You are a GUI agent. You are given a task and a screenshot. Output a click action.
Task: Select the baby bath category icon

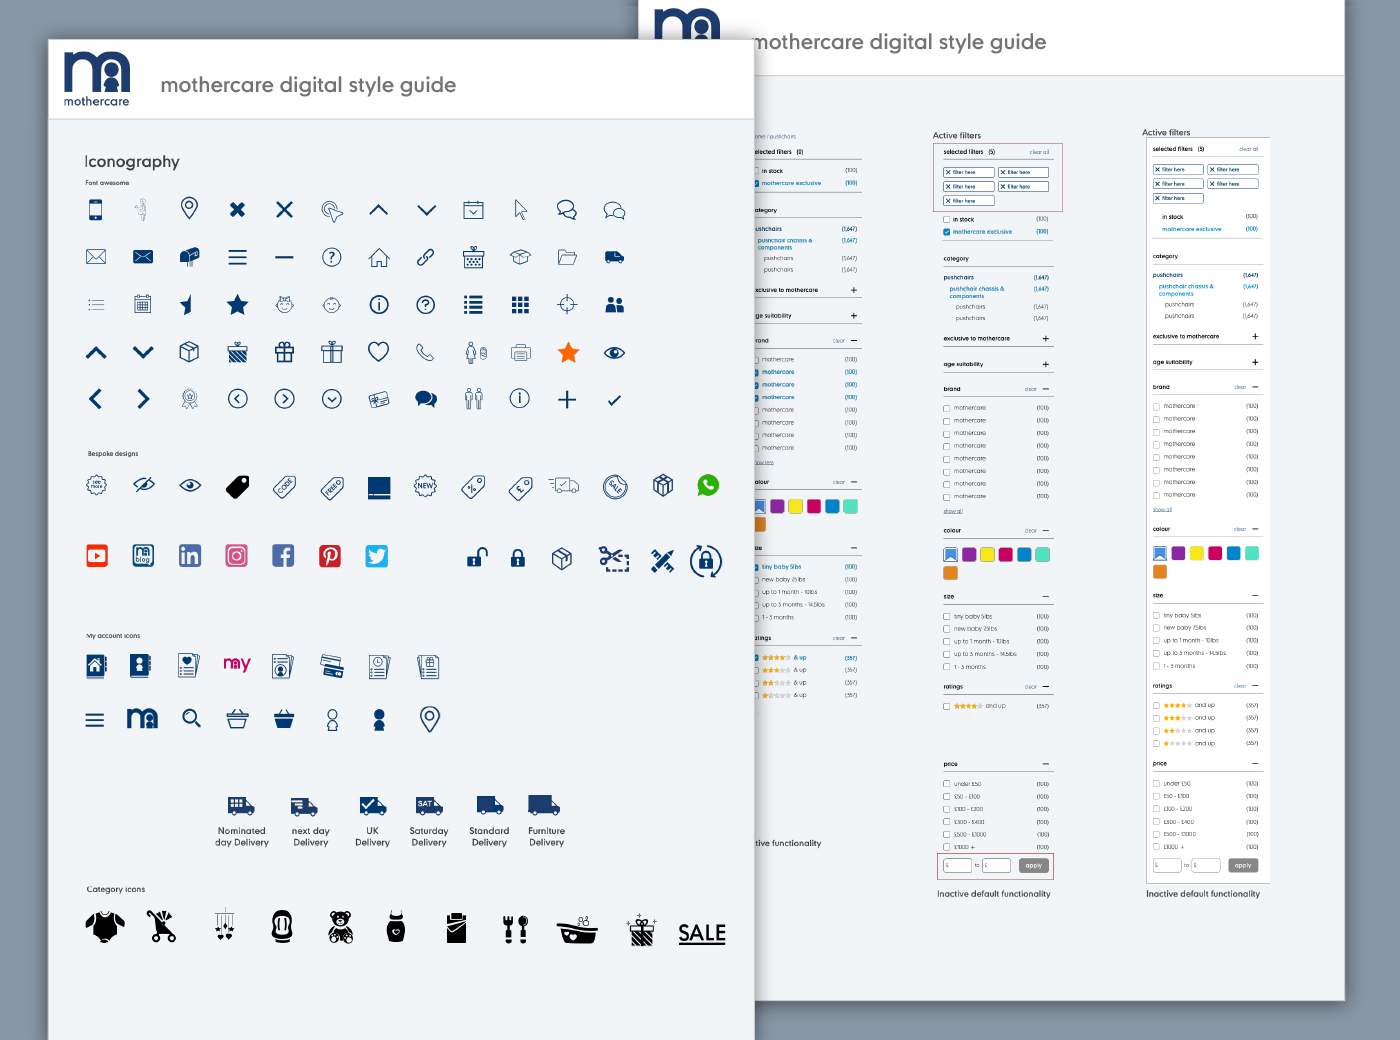coord(578,931)
